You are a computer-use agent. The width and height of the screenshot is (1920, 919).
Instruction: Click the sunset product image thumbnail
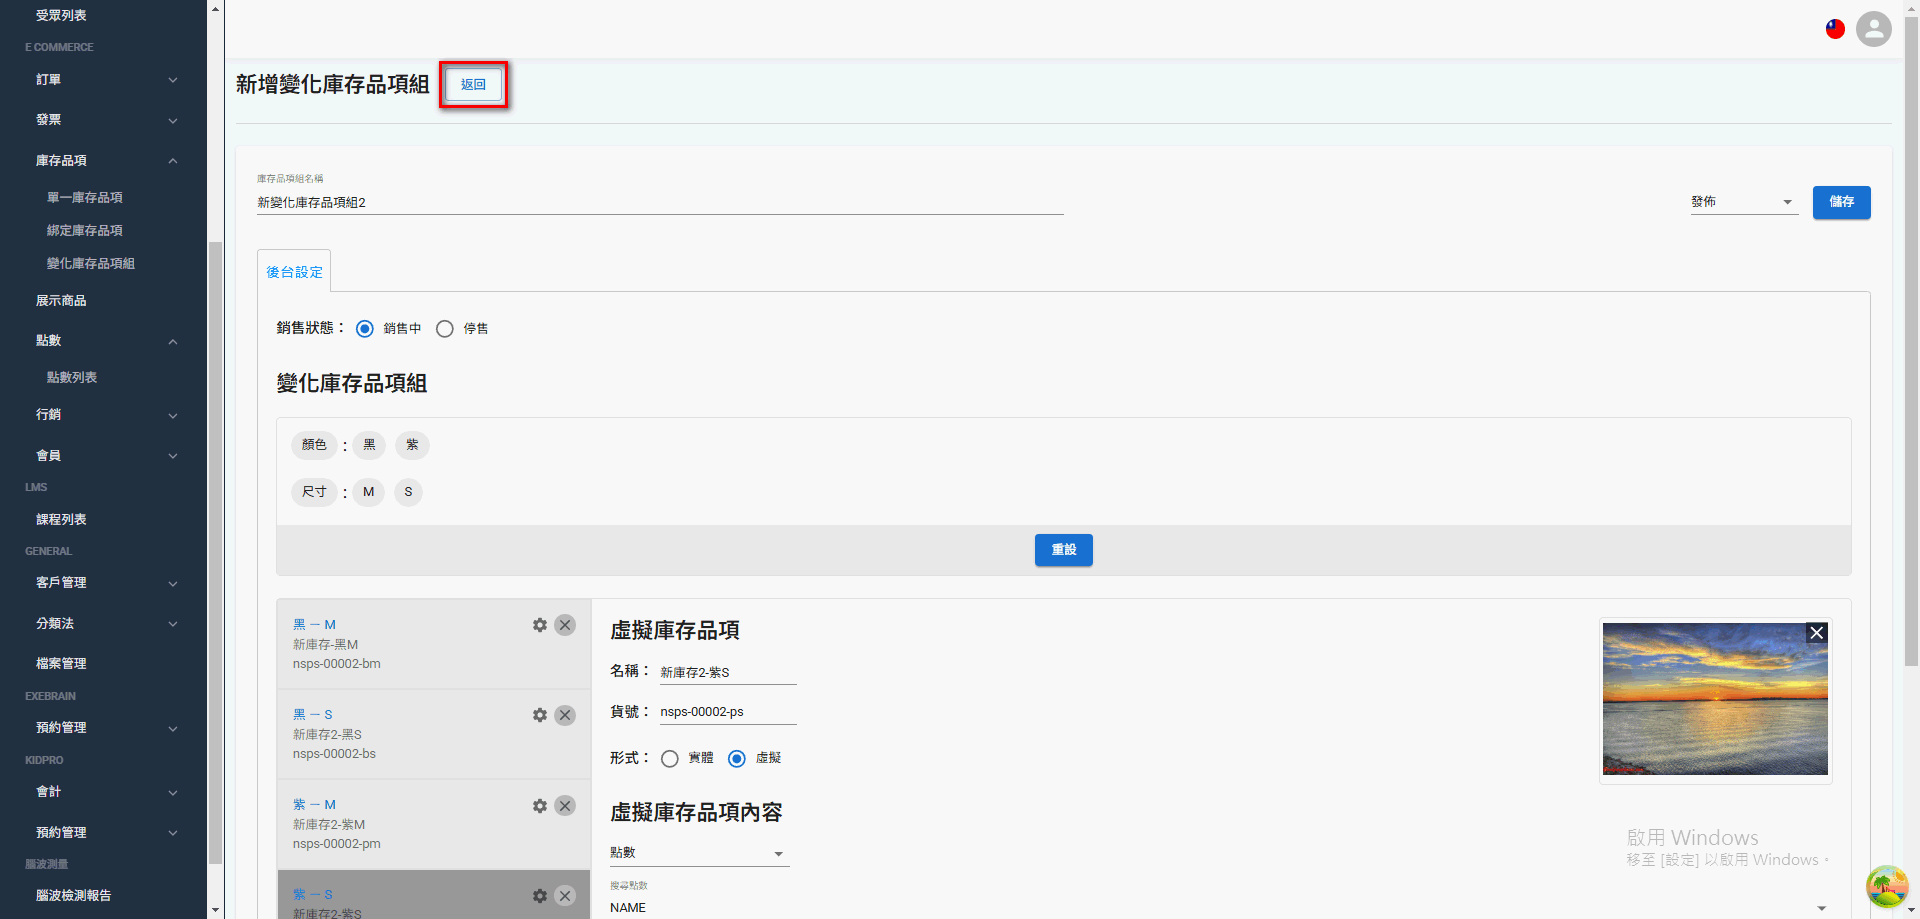click(x=1715, y=699)
